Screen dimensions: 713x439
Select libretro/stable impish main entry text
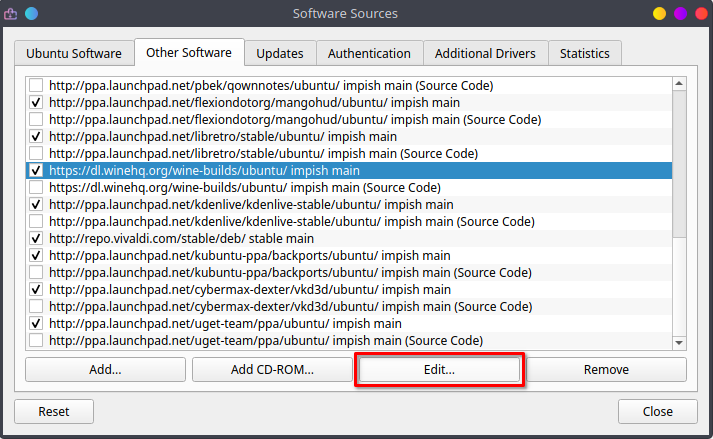click(x=223, y=136)
